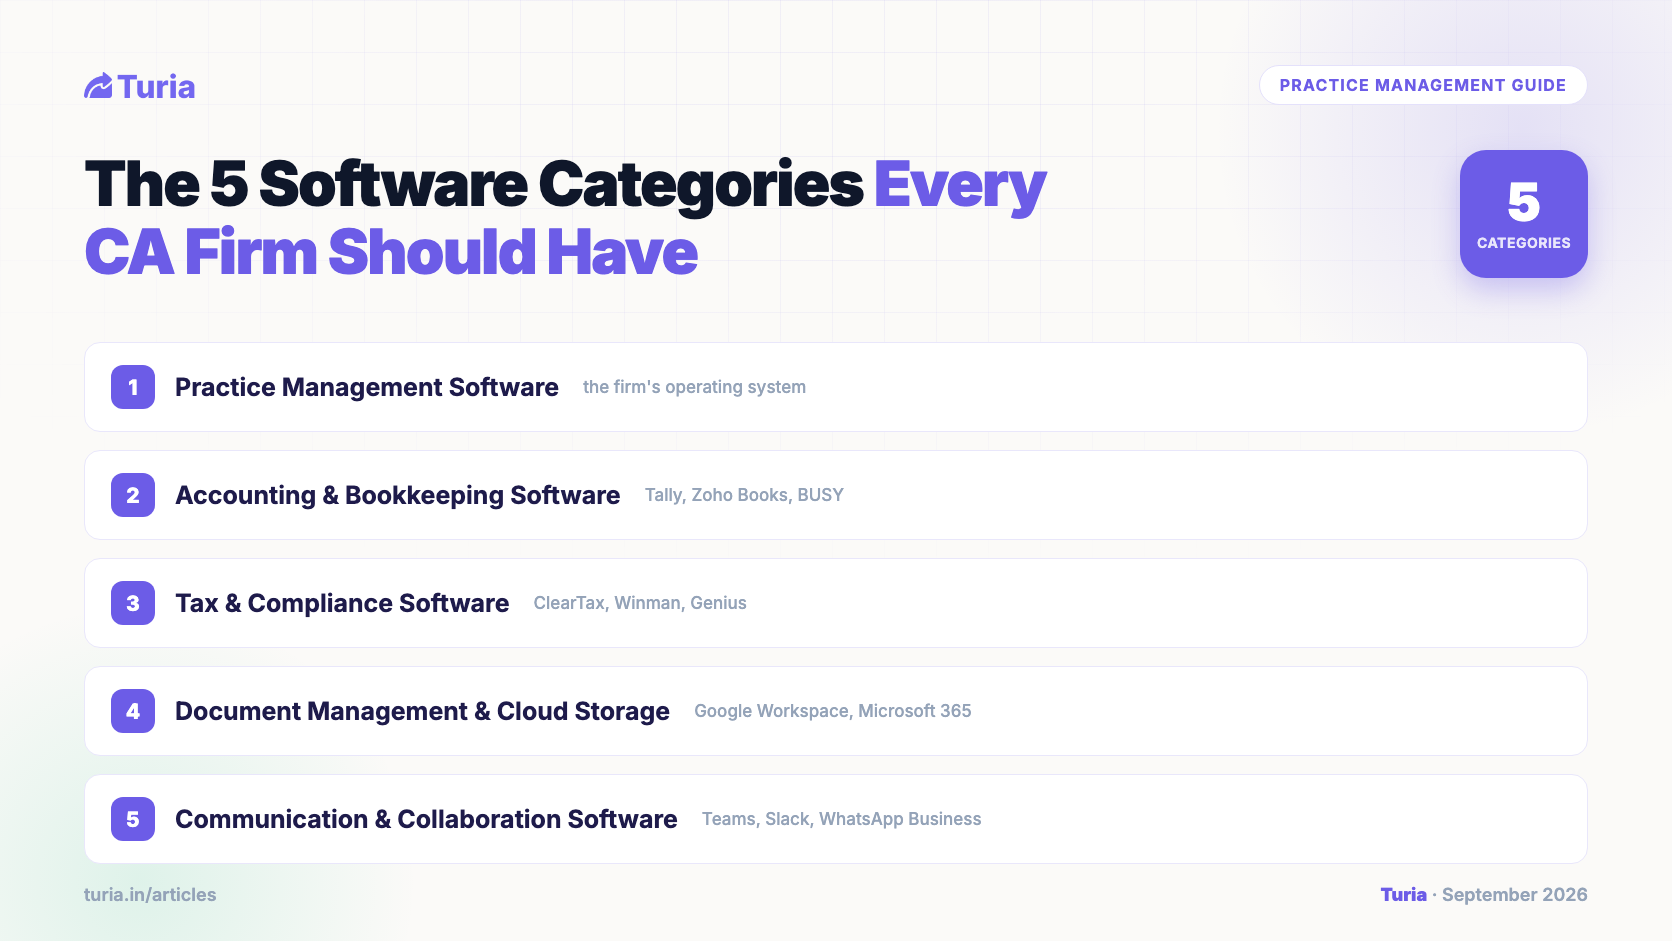Image resolution: width=1672 pixels, height=941 pixels.
Task: Click "Tally, Zoho Books, BUSY" text
Action: pyautogui.click(x=744, y=495)
